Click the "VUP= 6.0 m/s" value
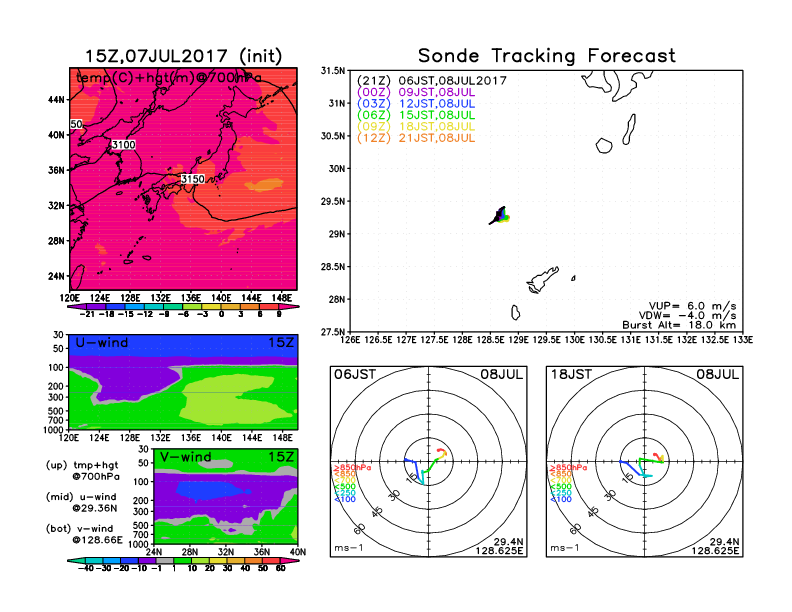The image size is (792, 612). (x=692, y=306)
